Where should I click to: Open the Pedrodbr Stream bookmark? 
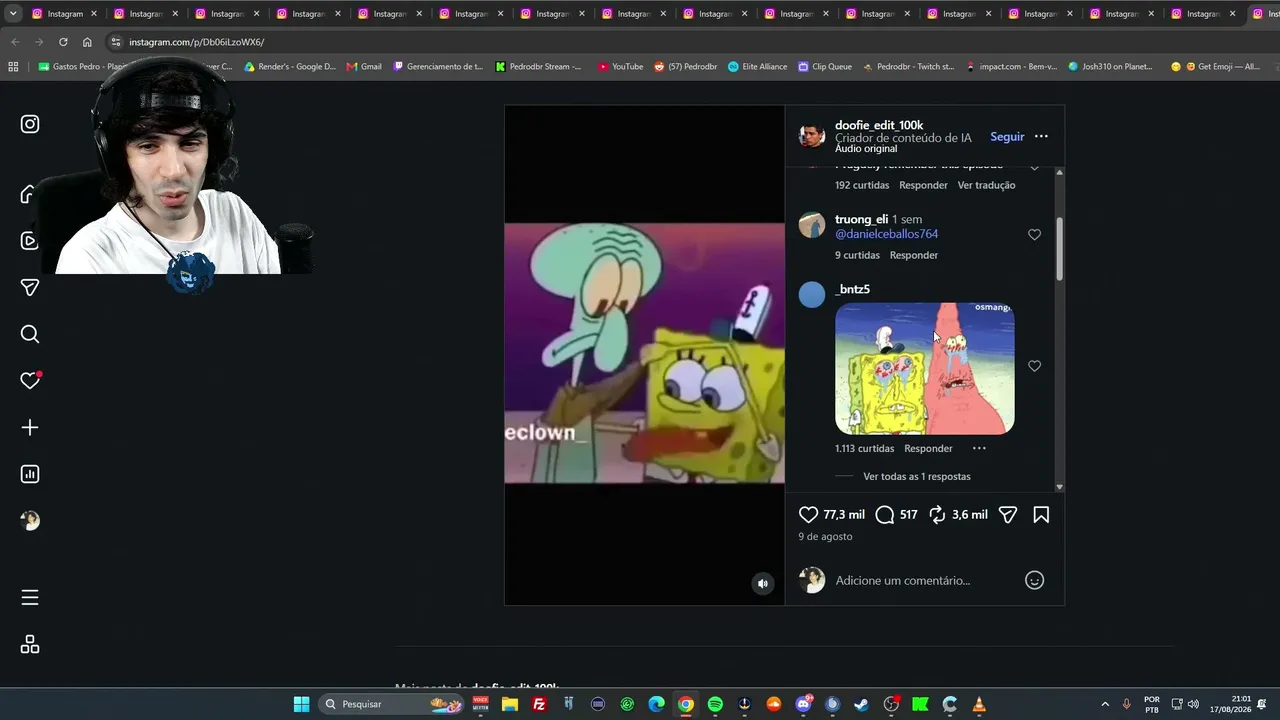(x=539, y=67)
